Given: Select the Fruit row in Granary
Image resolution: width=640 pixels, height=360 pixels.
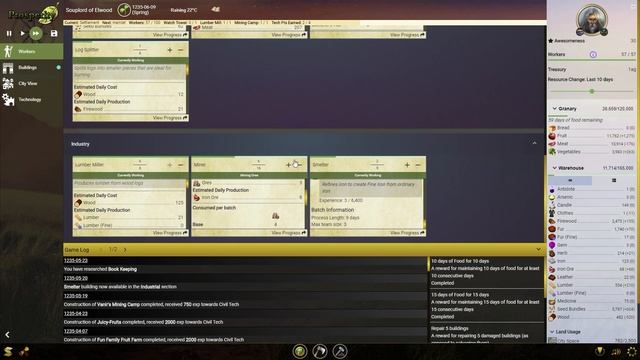Looking at the screenshot, I should (x=592, y=136).
